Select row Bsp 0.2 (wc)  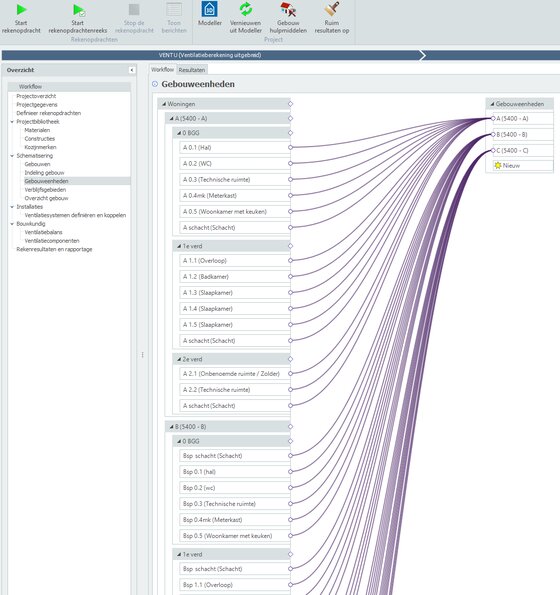point(234,488)
